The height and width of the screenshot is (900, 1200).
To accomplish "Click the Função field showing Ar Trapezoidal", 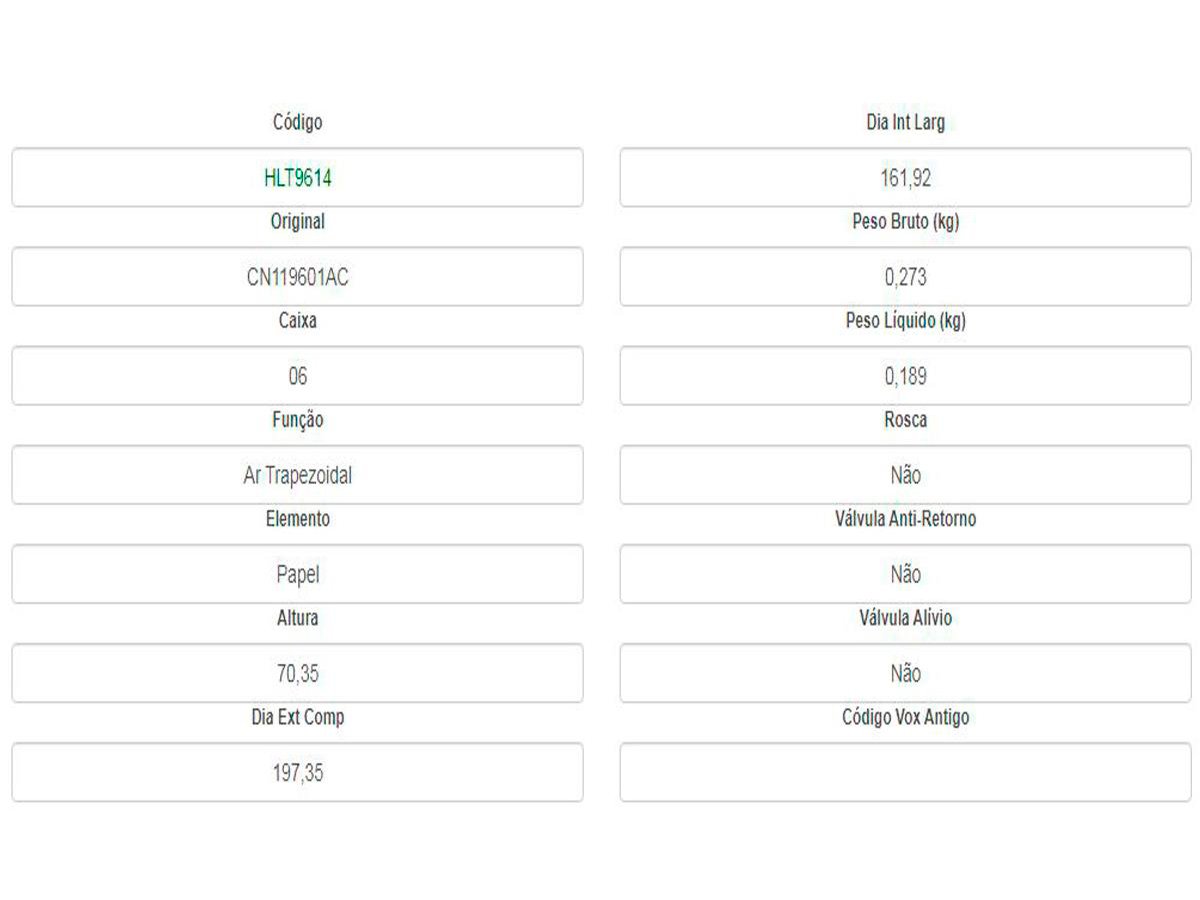I will tap(298, 475).
